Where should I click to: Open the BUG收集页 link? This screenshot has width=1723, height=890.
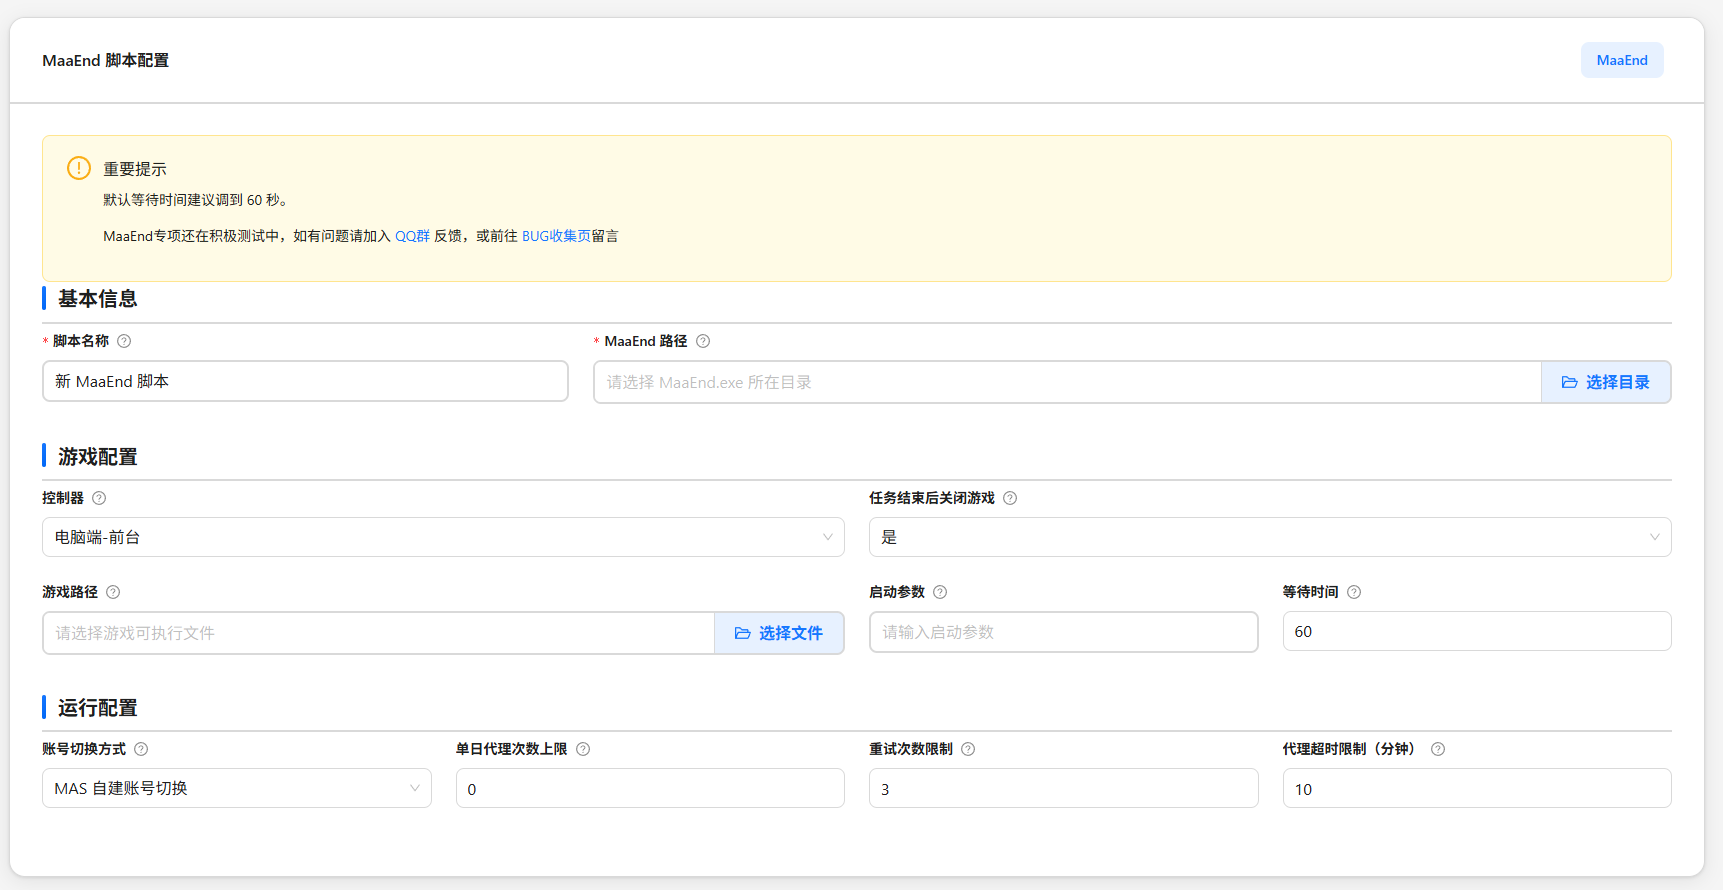(x=556, y=236)
